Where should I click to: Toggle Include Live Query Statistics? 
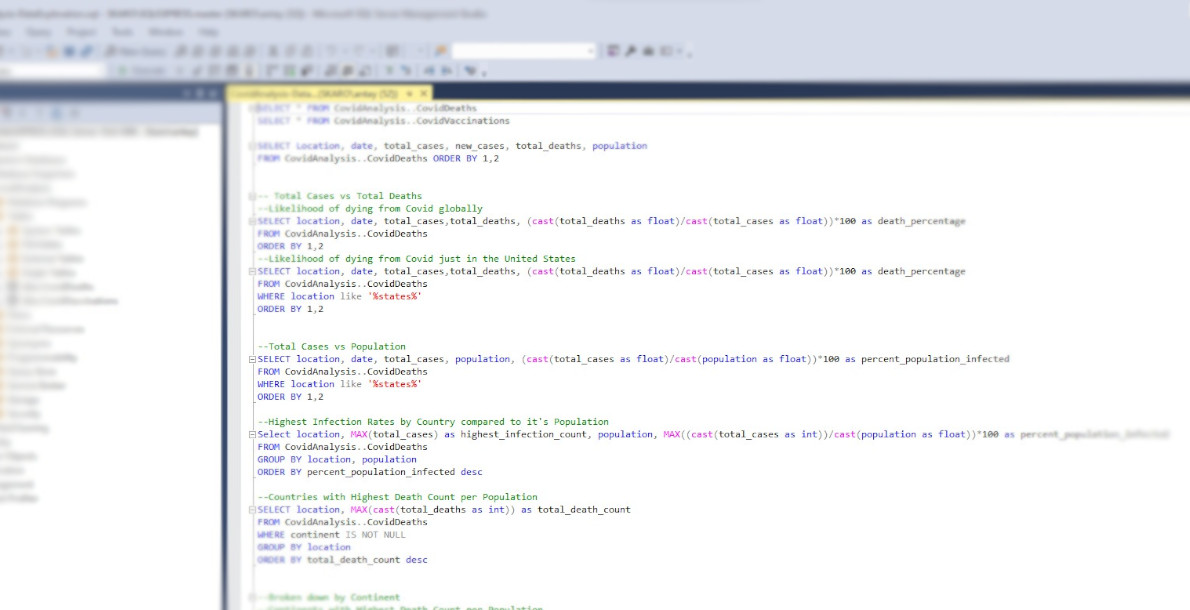(x=289, y=71)
